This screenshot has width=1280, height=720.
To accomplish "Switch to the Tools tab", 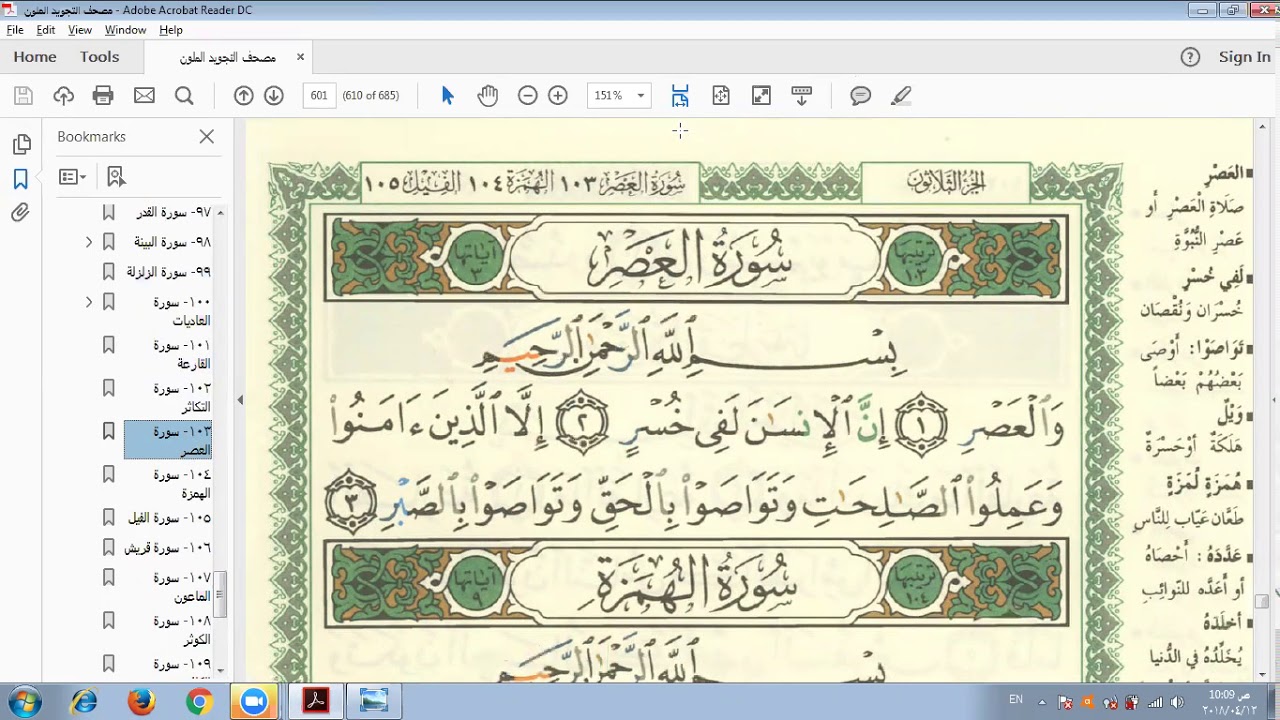I will click(100, 57).
